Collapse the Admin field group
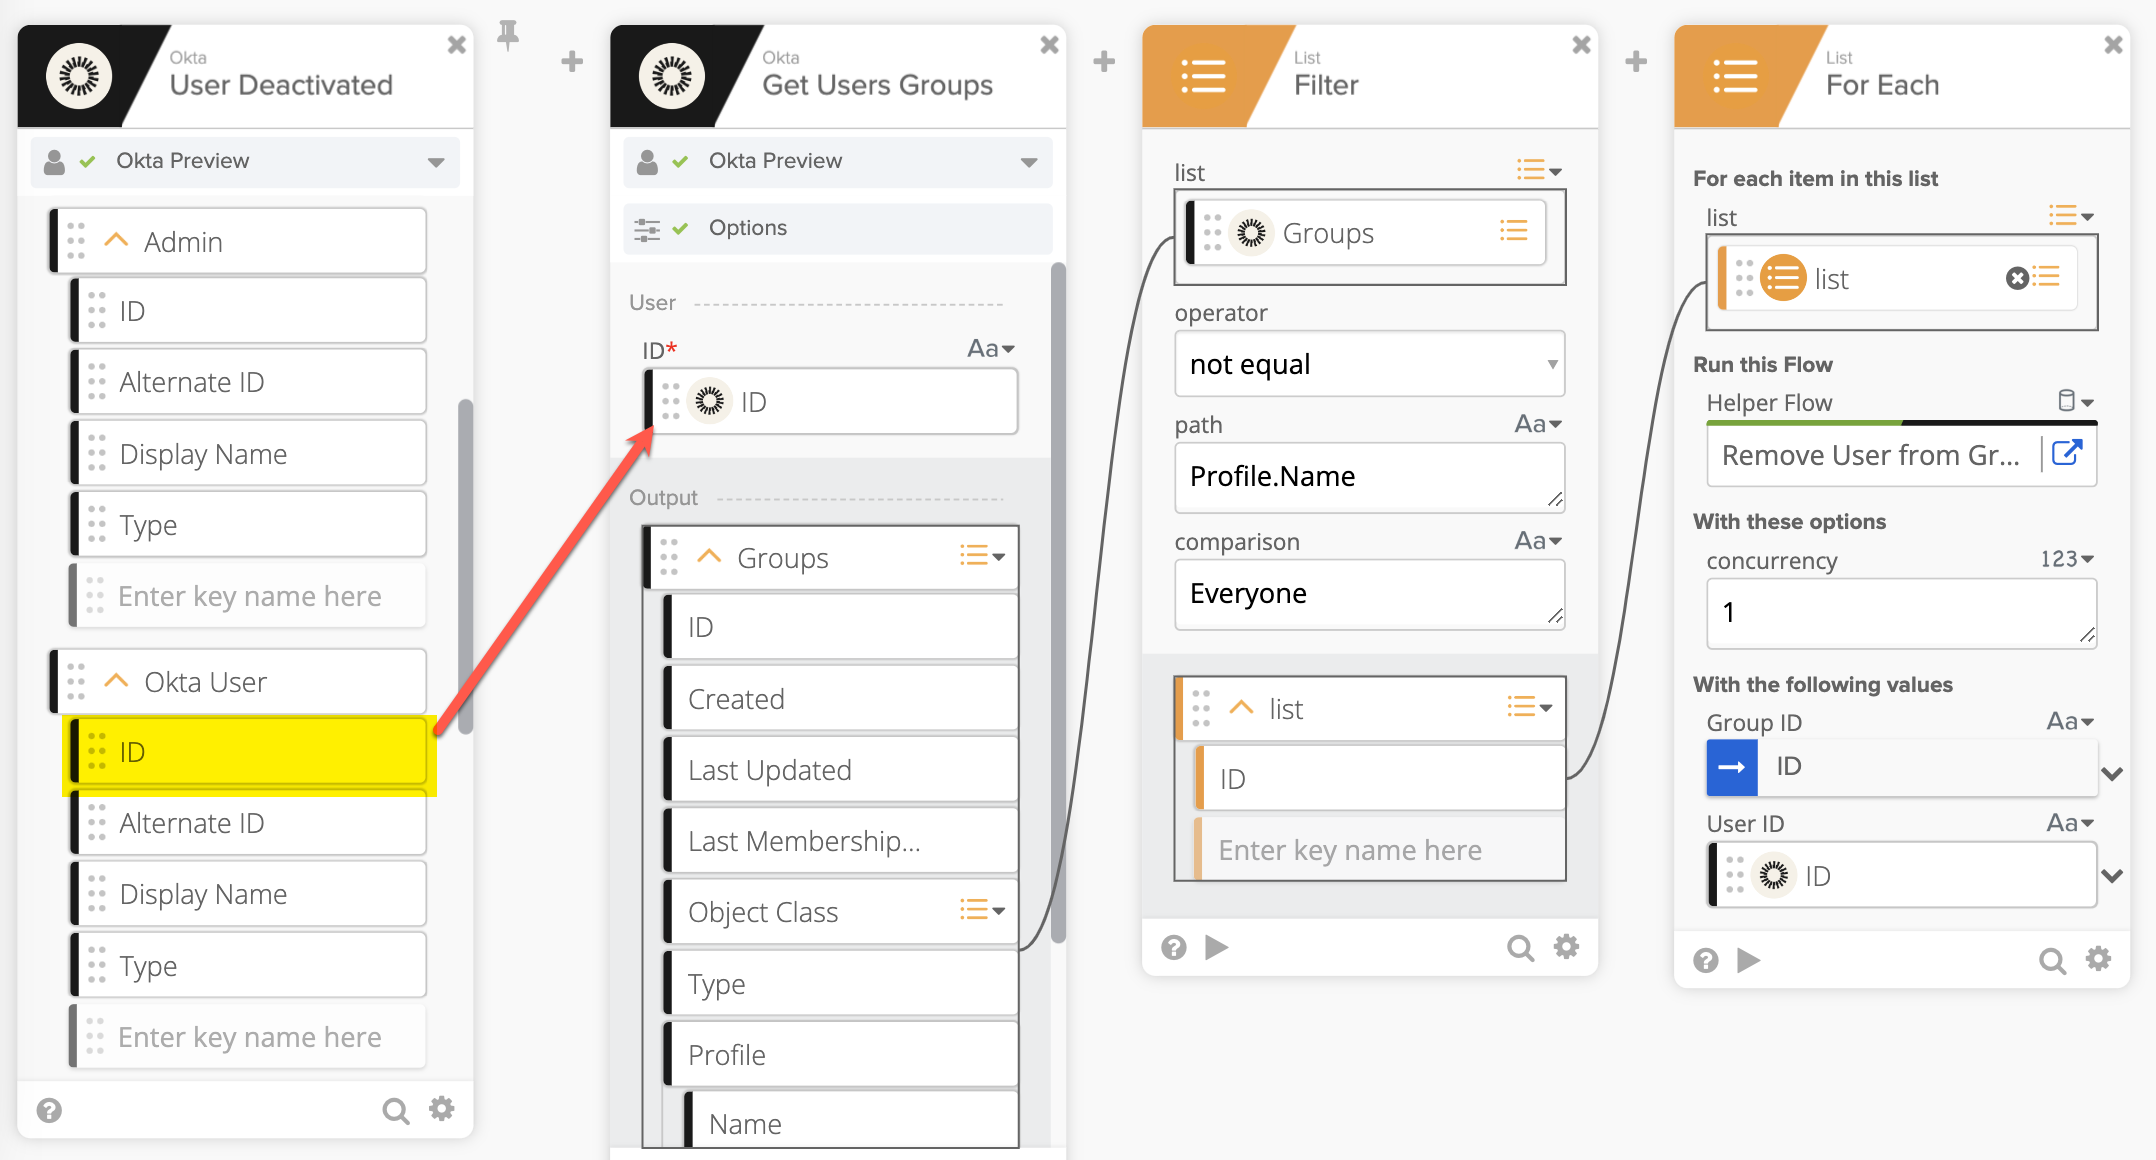 point(116,241)
